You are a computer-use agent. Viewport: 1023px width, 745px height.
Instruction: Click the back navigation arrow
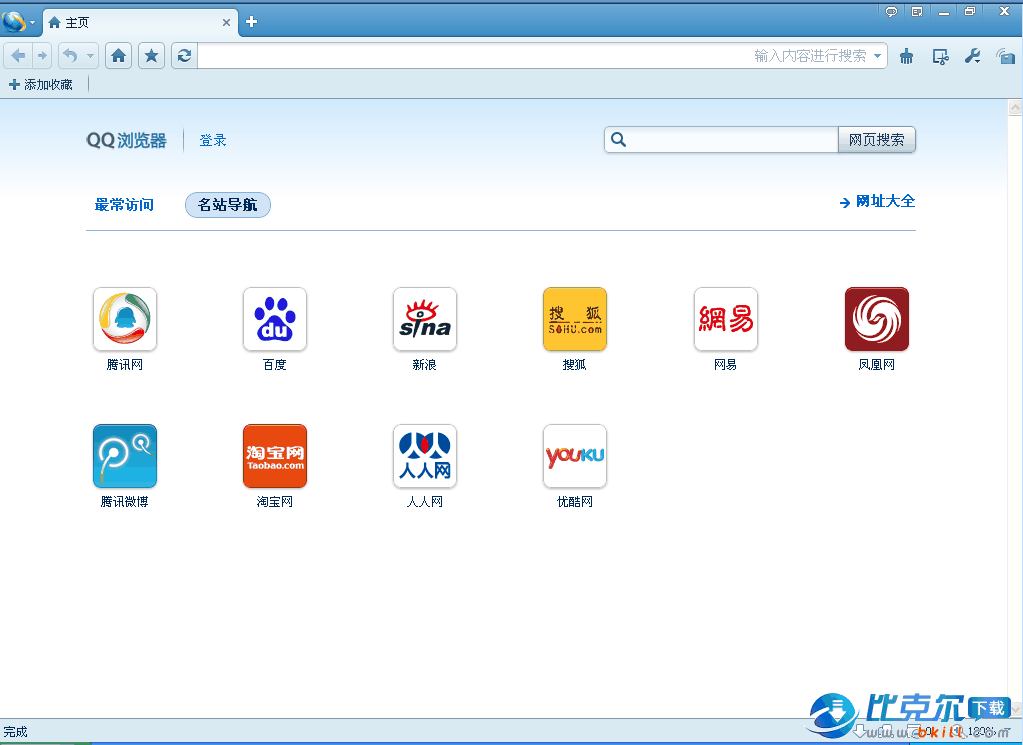point(18,56)
